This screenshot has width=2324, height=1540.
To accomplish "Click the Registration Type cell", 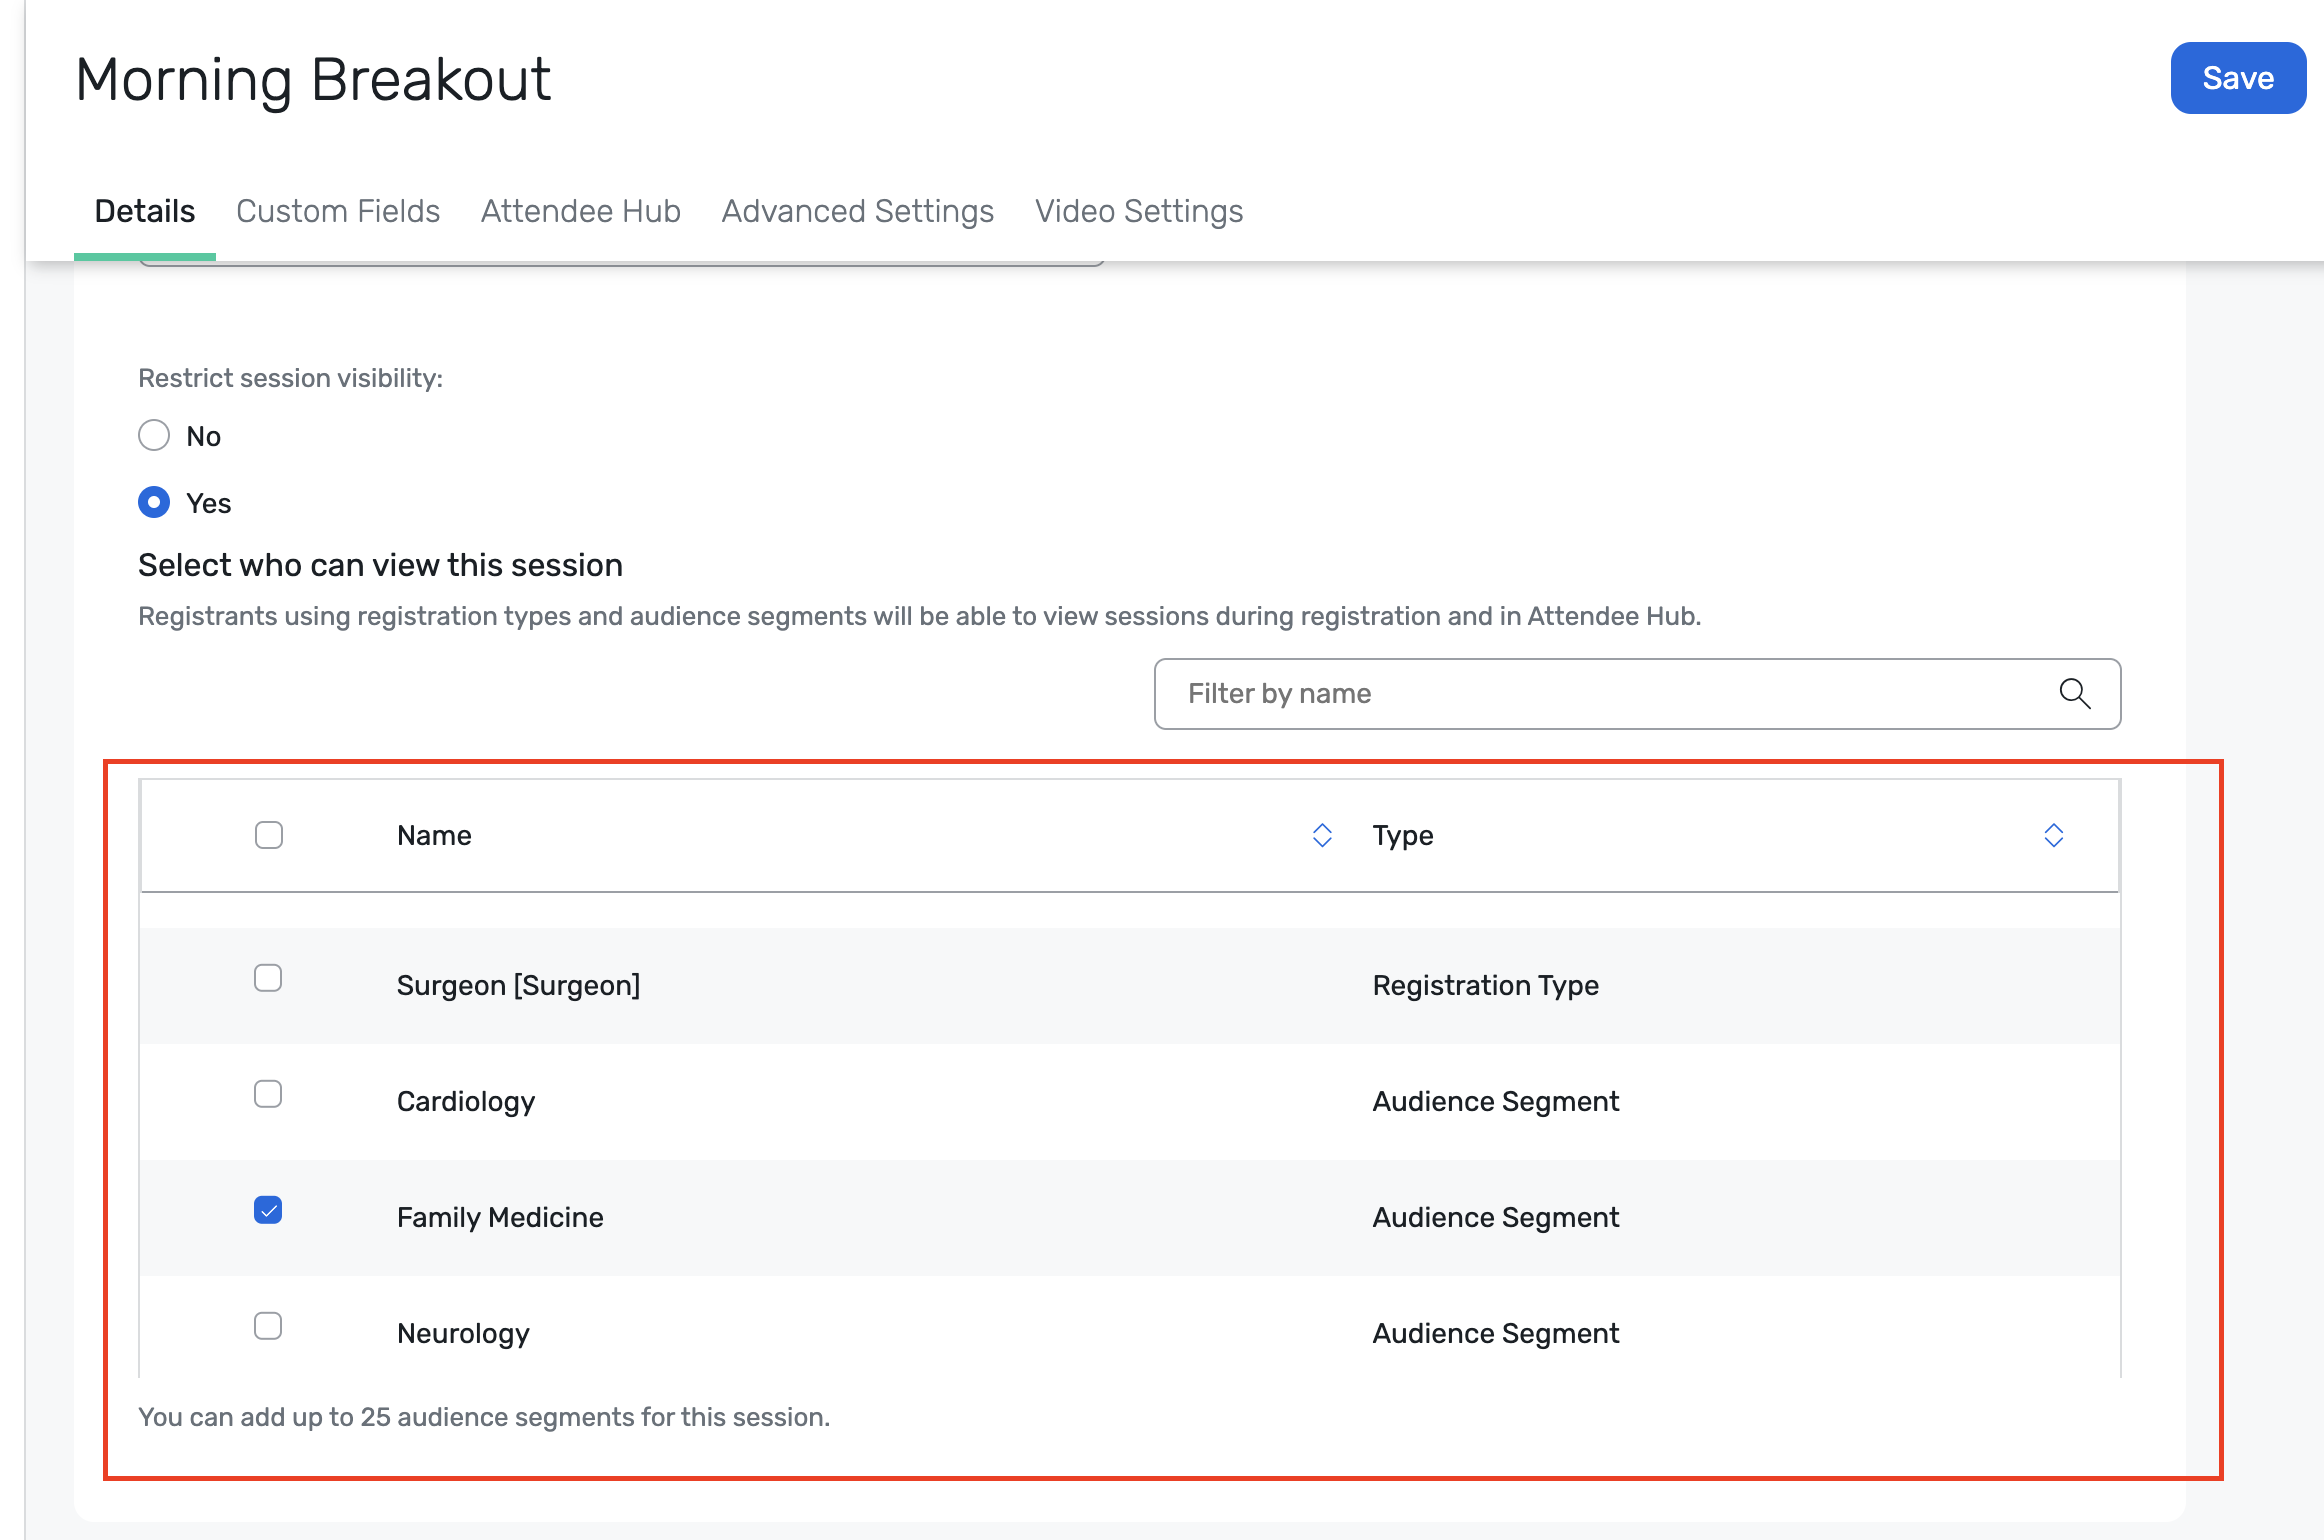I will point(1486,985).
